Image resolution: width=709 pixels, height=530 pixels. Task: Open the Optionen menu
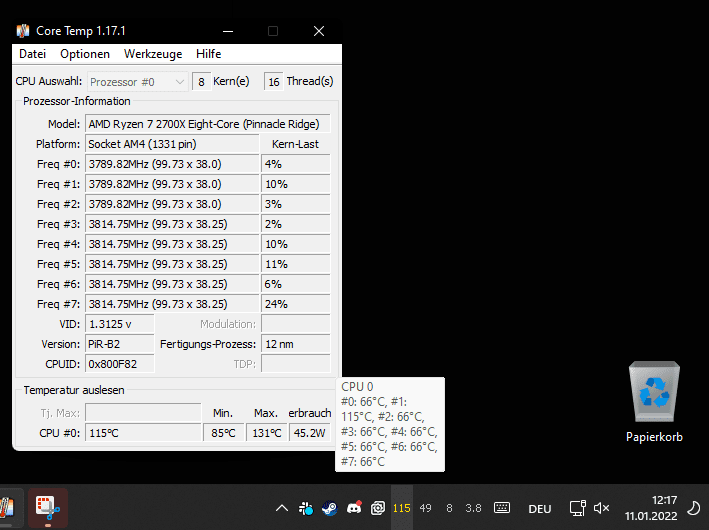tap(85, 54)
